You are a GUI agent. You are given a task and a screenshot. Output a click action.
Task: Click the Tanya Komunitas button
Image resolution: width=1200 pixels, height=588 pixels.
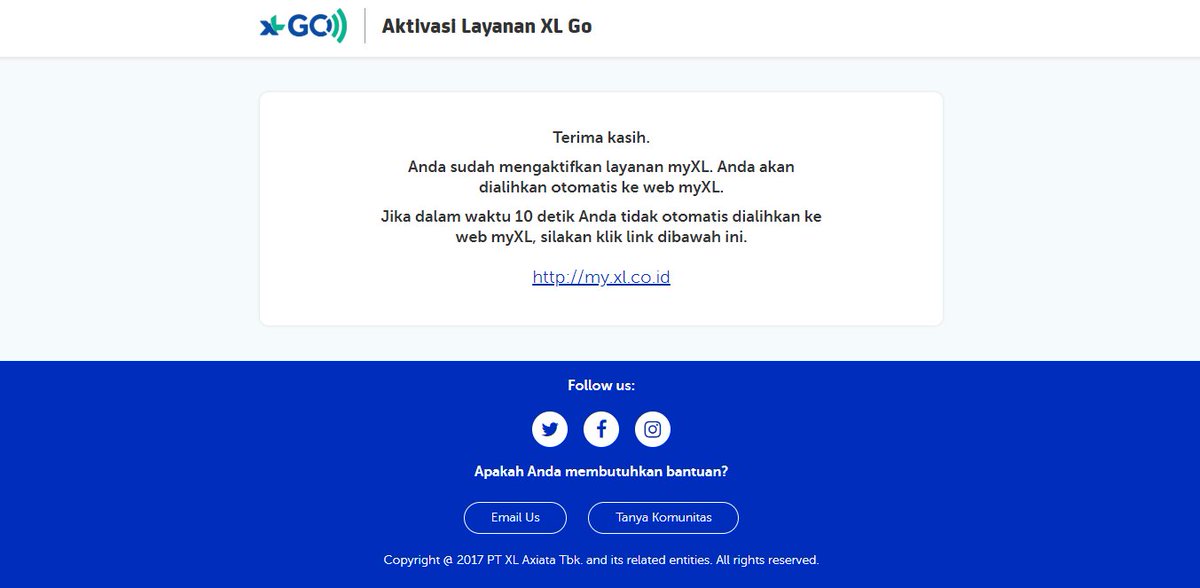click(x=663, y=518)
